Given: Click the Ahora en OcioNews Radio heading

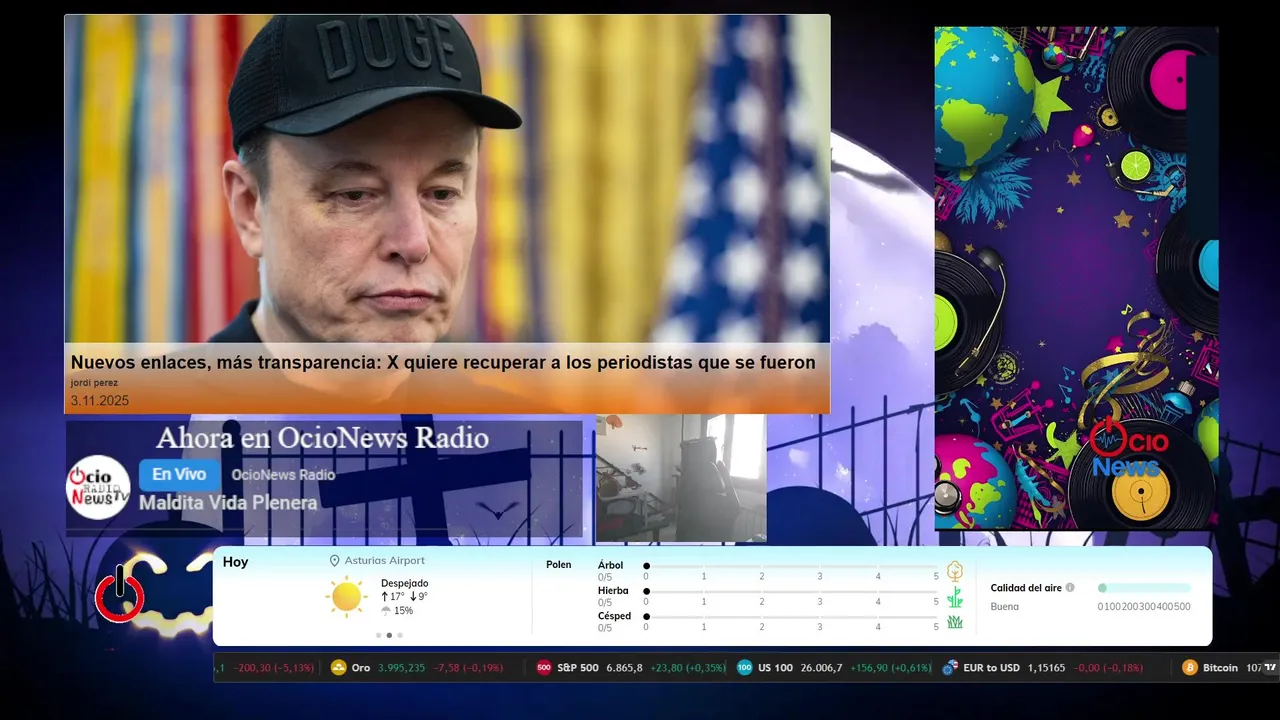Looking at the screenshot, I should pyautogui.click(x=323, y=438).
